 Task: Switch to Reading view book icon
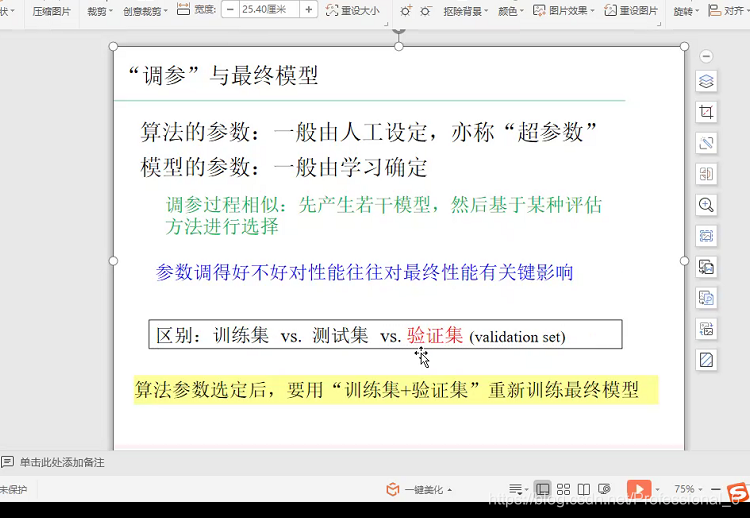pyautogui.click(x=584, y=489)
